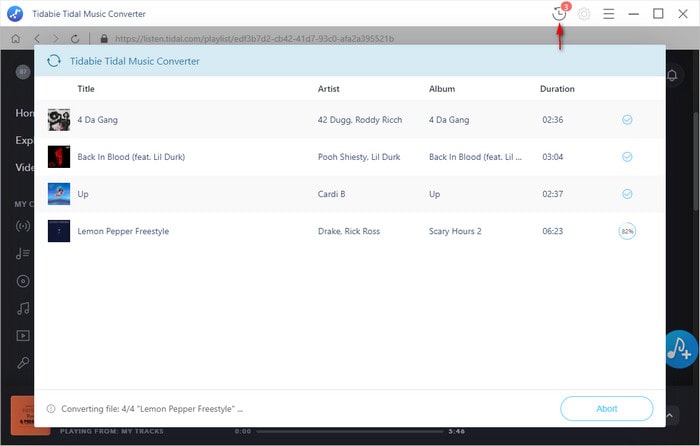Viewport: 700px width, 446px height.
Task: Navigate forward with the right arrow
Action: (x=55, y=39)
